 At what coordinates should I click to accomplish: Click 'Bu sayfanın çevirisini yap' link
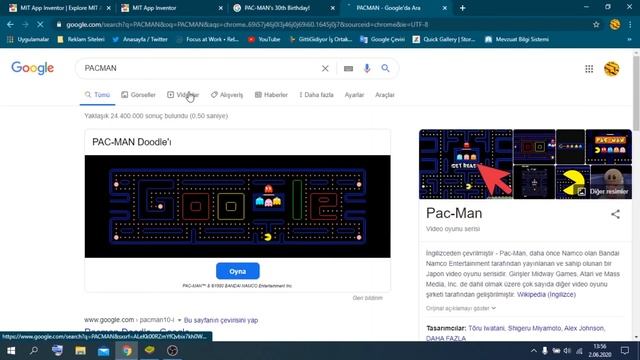tap(221, 320)
